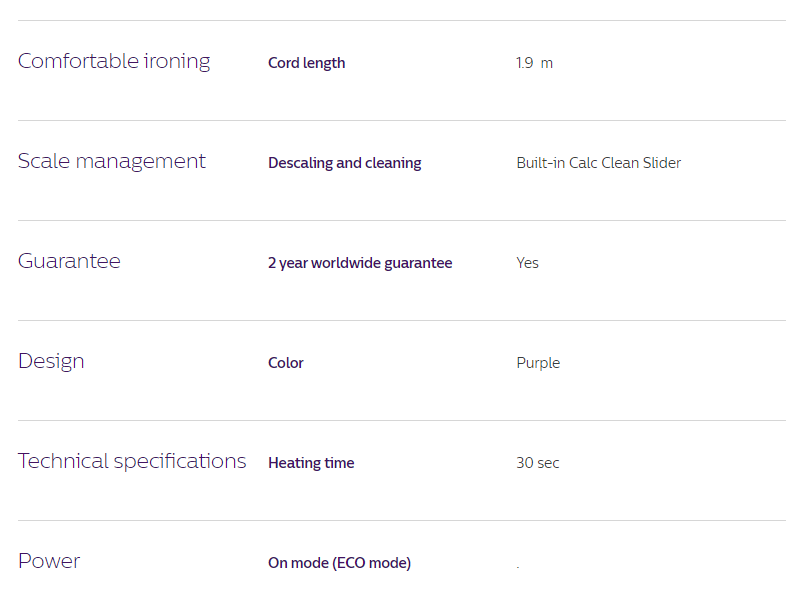Select the Color specification label
Screen dimensions: 786x599
tap(286, 363)
